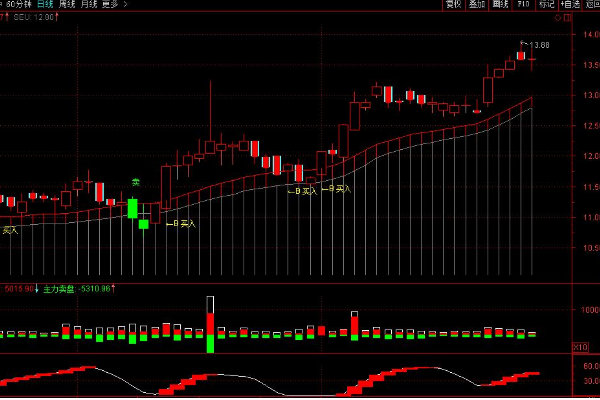Click the X10 scale multiplier label
The image size is (600, 400).
pyautogui.click(x=578, y=347)
